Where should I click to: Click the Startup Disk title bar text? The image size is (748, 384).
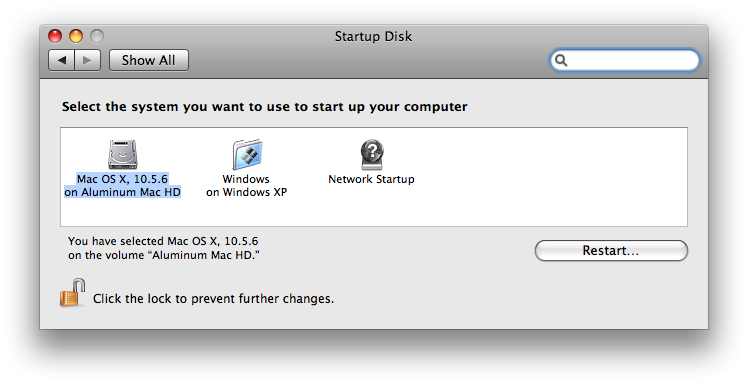[374, 36]
